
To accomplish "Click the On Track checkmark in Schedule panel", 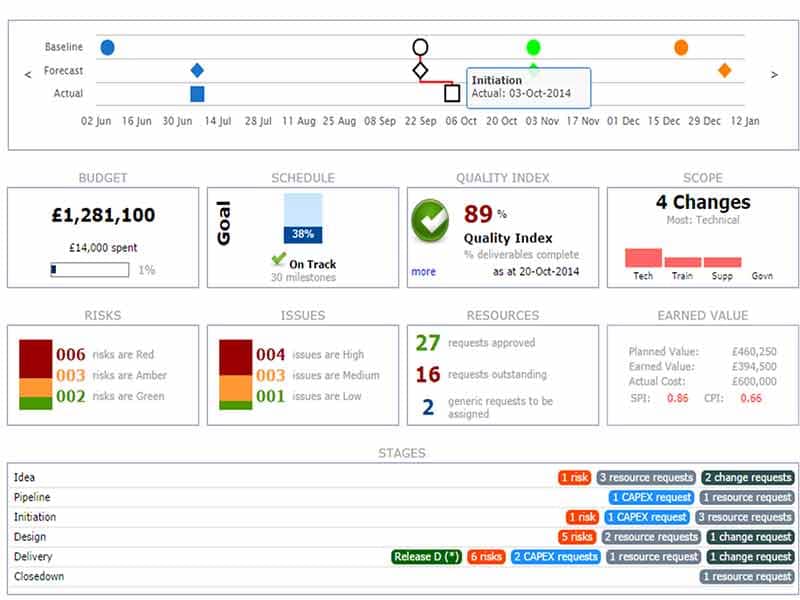I will coord(281,257).
